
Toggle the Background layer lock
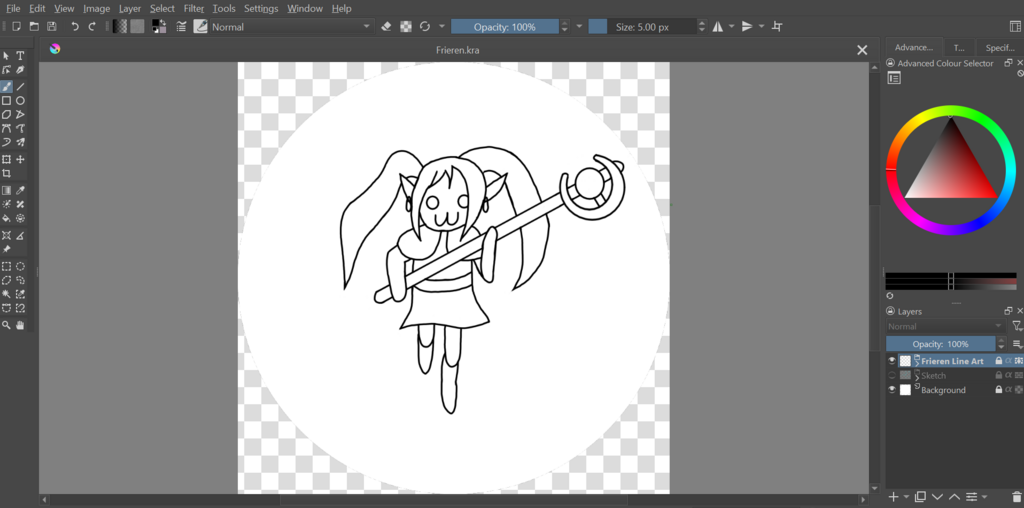[998, 390]
